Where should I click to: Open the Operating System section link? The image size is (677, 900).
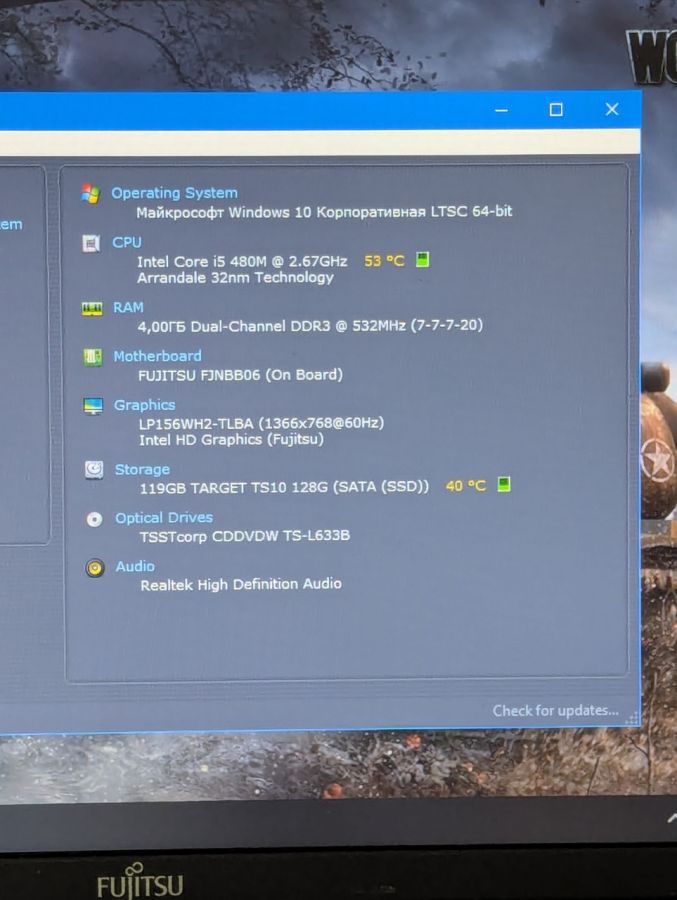(x=175, y=193)
